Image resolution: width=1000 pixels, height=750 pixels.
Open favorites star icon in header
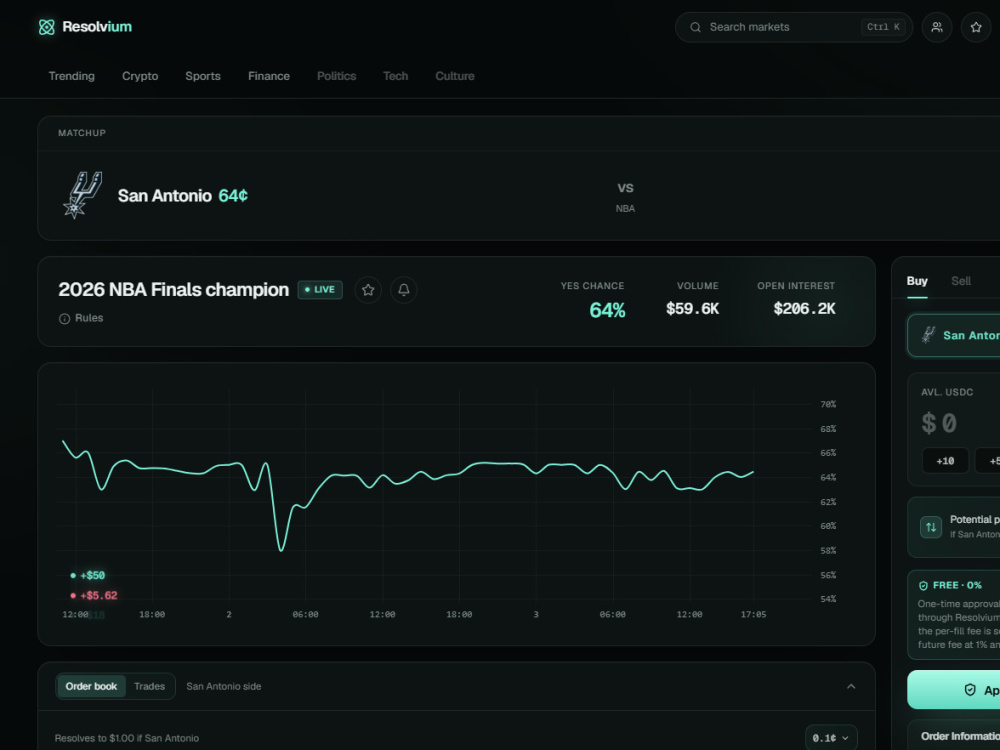[976, 27]
